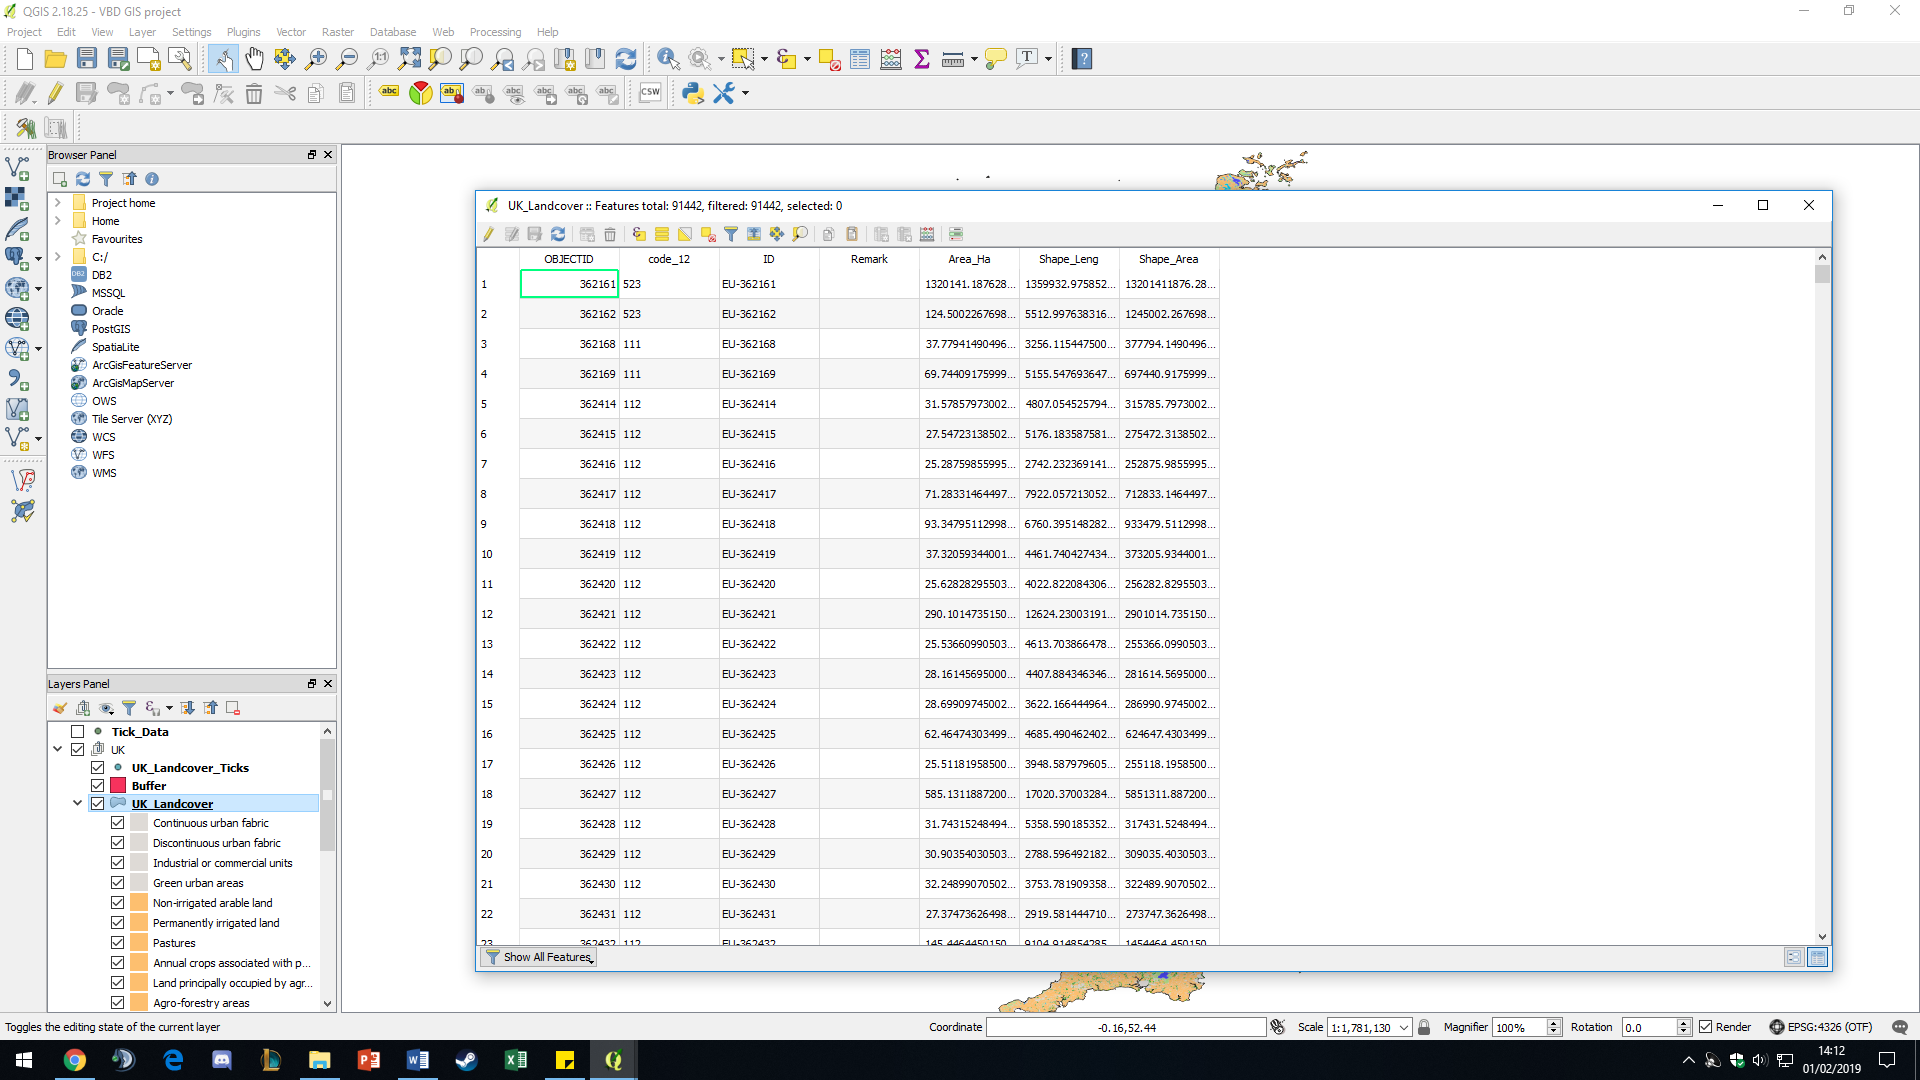Open statistical summary sigma tool

922,59
